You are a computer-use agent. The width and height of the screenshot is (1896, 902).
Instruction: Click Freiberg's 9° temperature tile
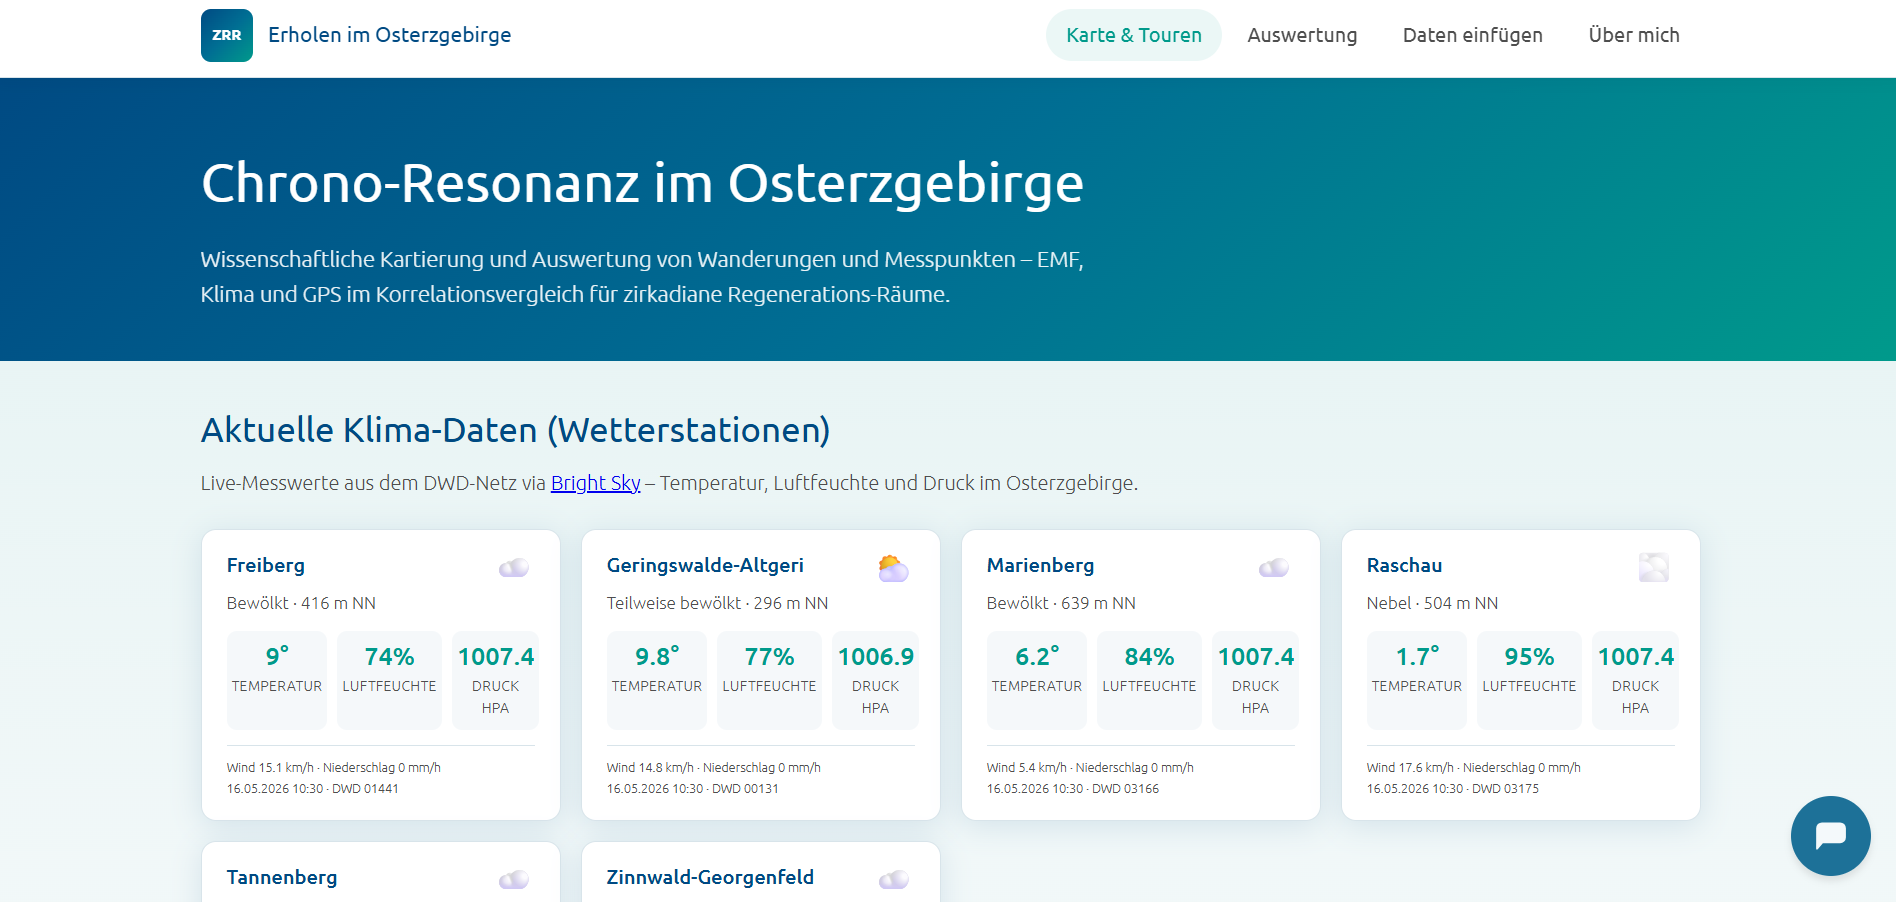click(277, 680)
